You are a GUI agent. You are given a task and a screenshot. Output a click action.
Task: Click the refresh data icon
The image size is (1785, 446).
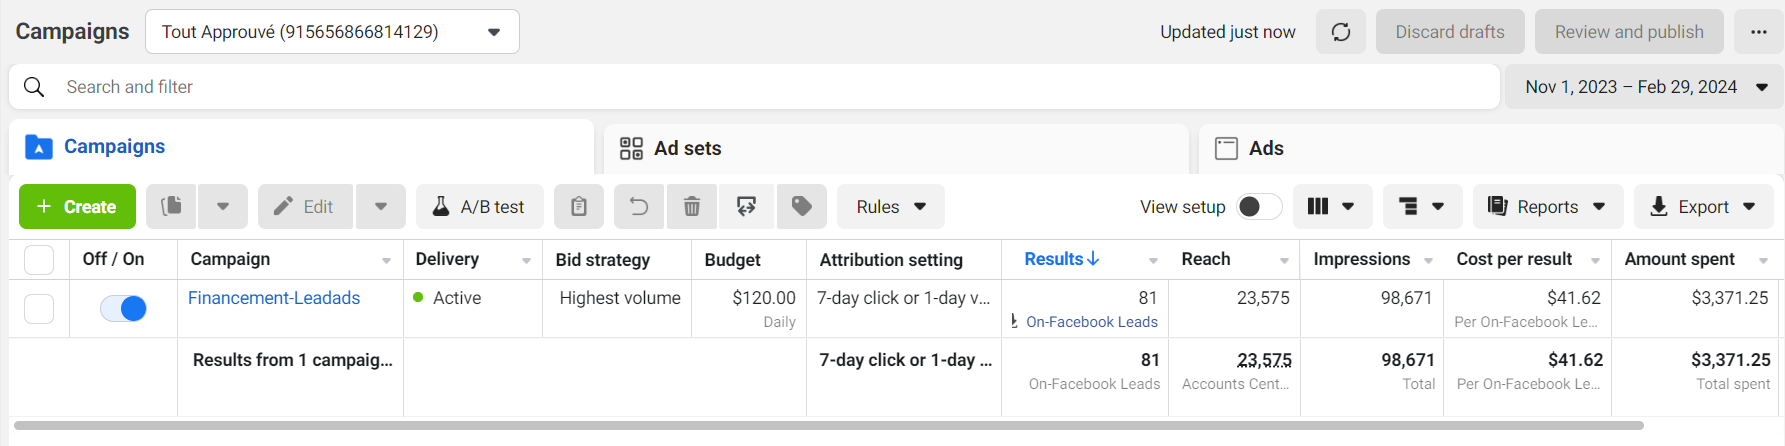[x=1341, y=32]
